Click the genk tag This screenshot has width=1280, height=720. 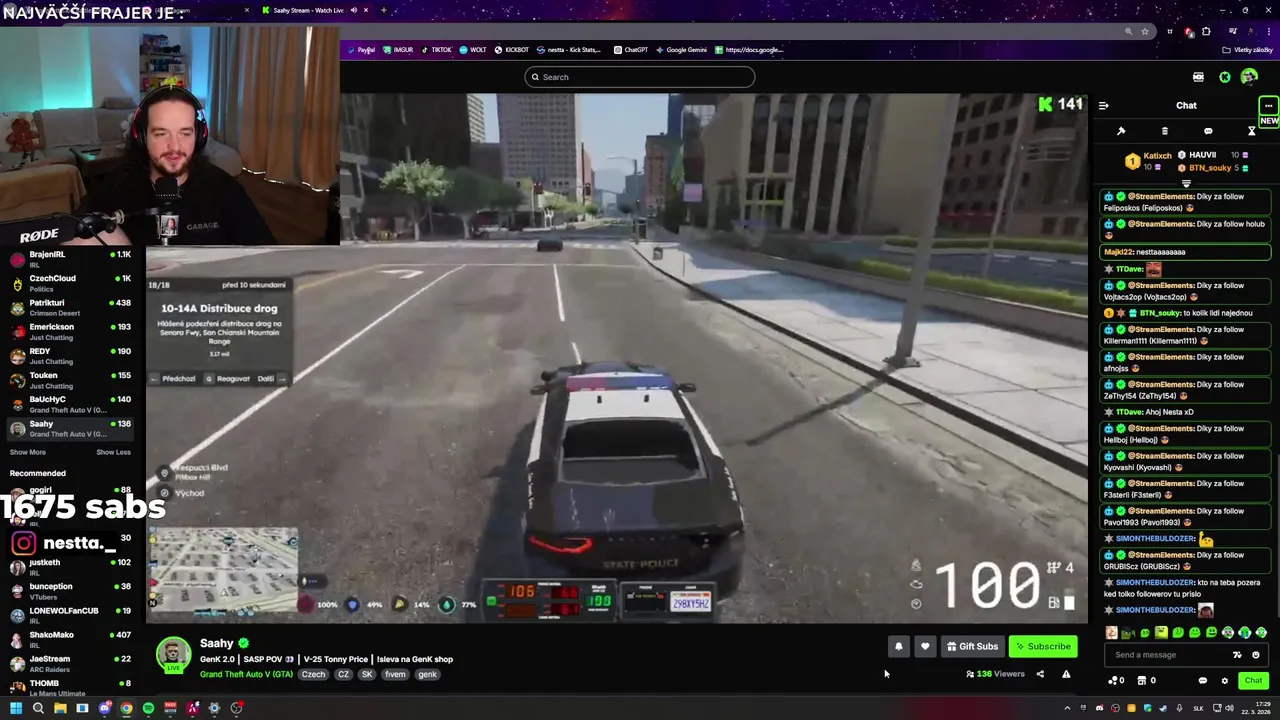(x=427, y=674)
